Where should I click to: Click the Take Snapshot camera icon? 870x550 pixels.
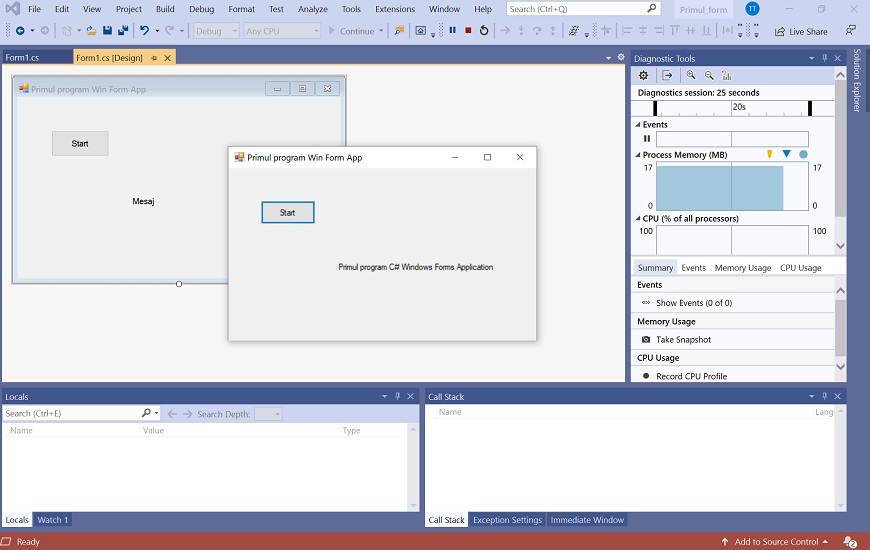pyautogui.click(x=646, y=340)
